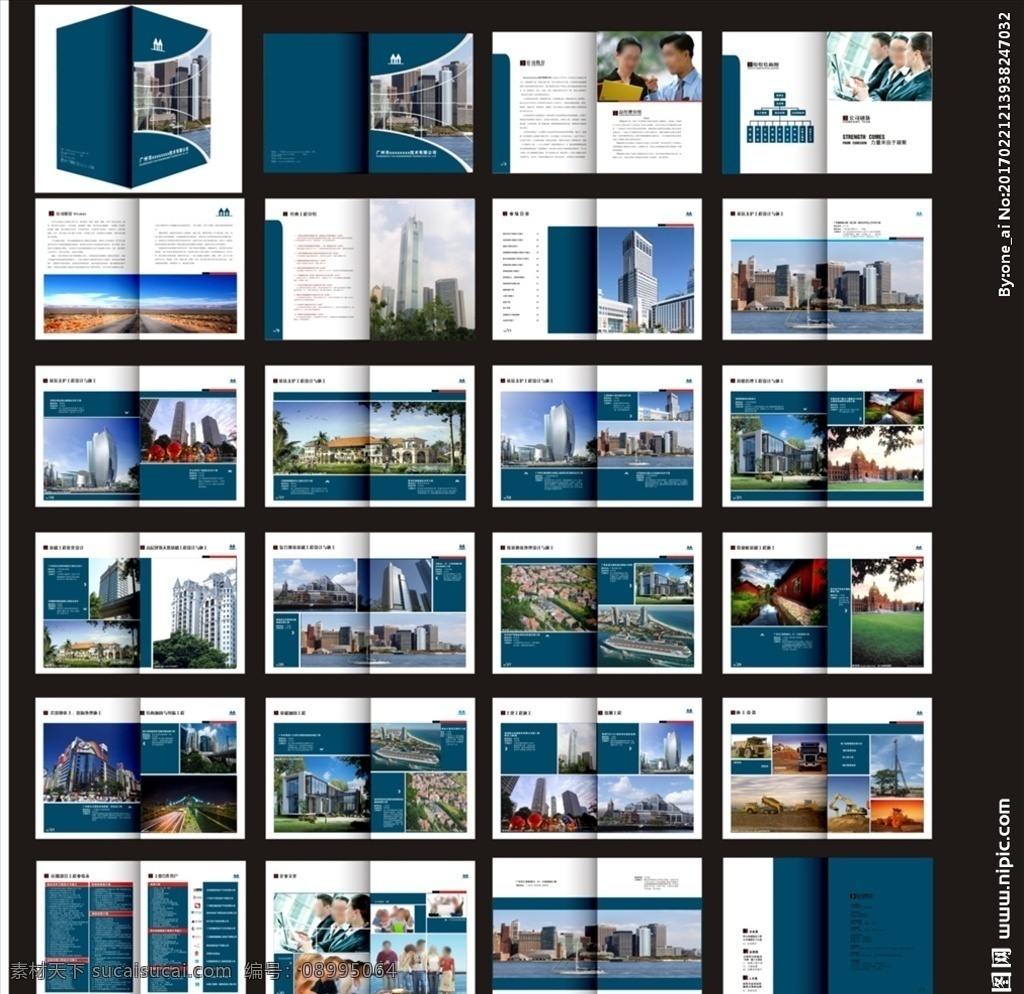Open the spread showing two people with yellow folder
The height and width of the screenshot is (994, 1024).
click(597, 102)
